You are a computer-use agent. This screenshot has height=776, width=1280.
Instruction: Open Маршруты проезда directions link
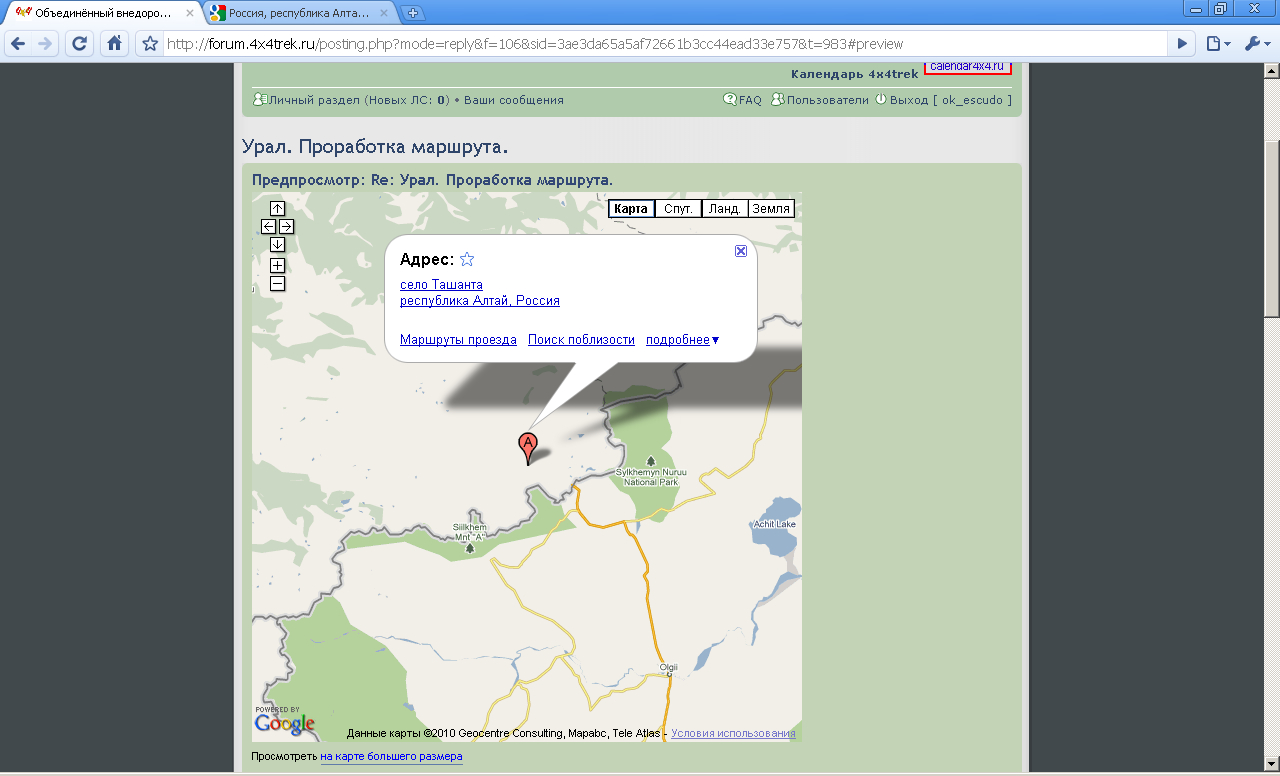[x=458, y=340]
